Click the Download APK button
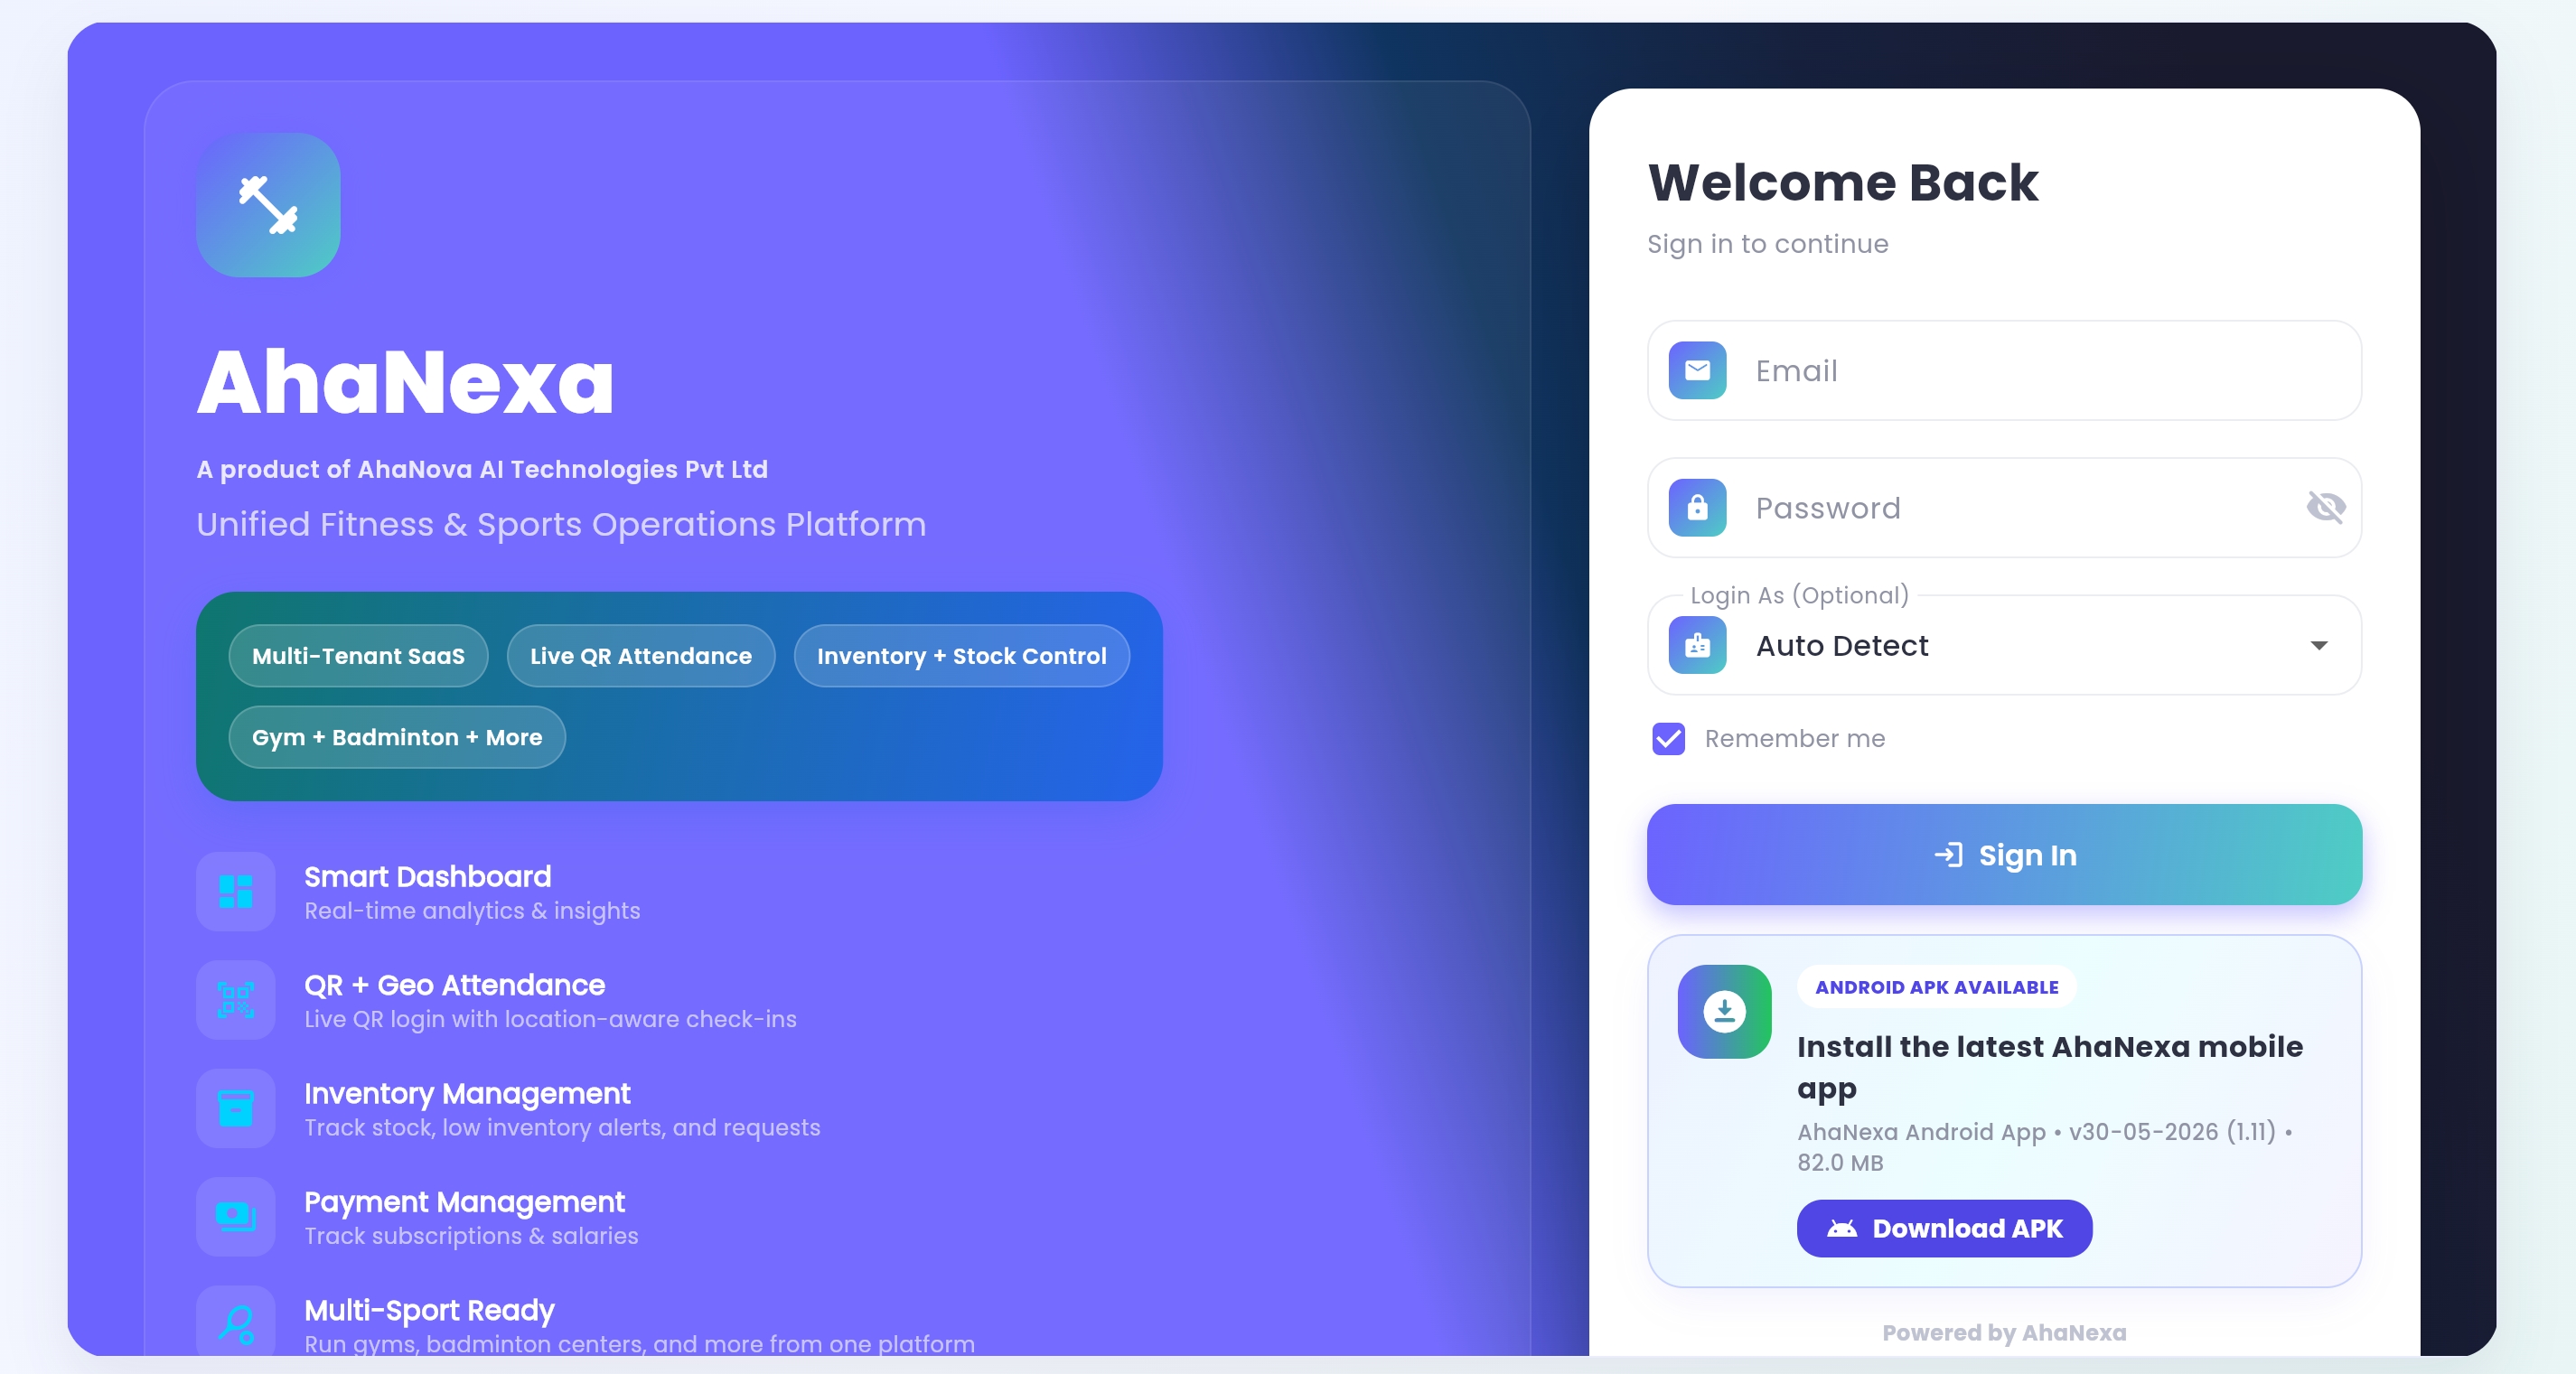Image resolution: width=2576 pixels, height=1374 pixels. tap(1944, 1228)
